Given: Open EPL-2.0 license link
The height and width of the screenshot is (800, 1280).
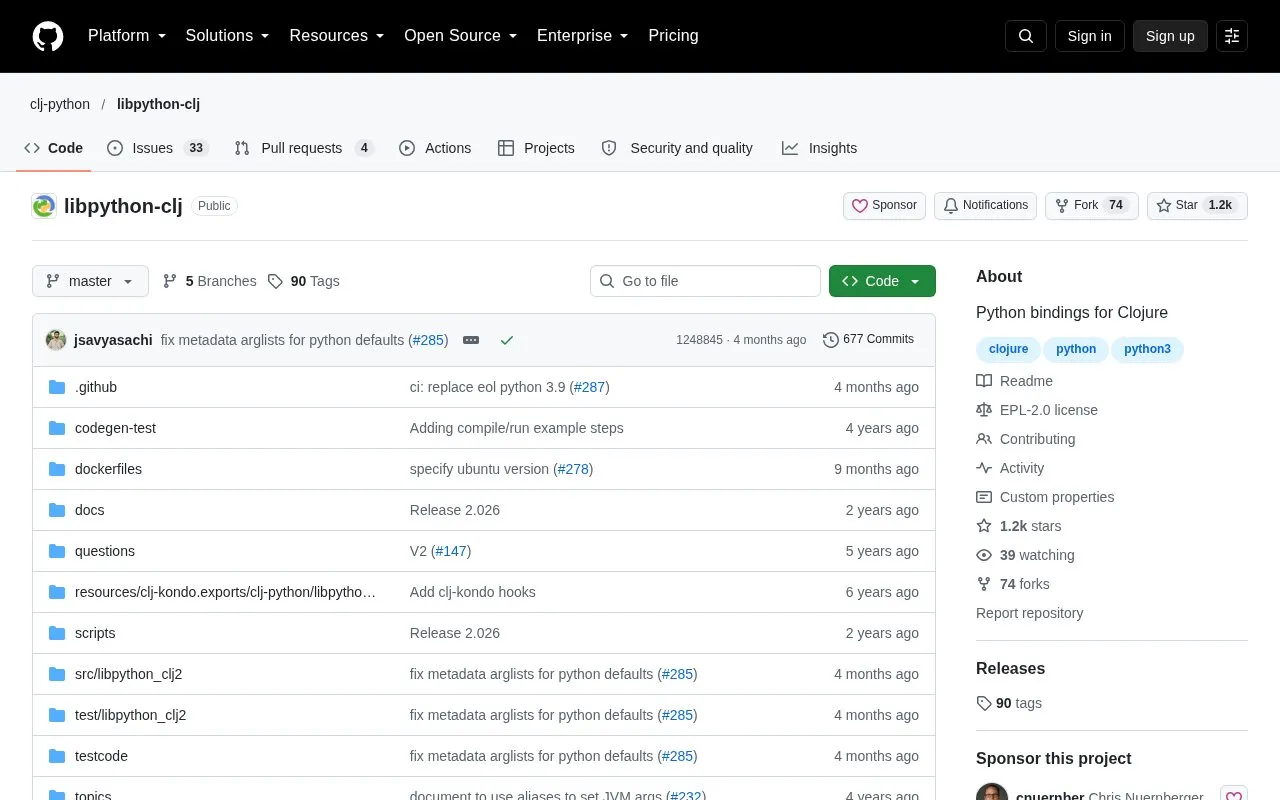Looking at the screenshot, I should (1037, 410).
